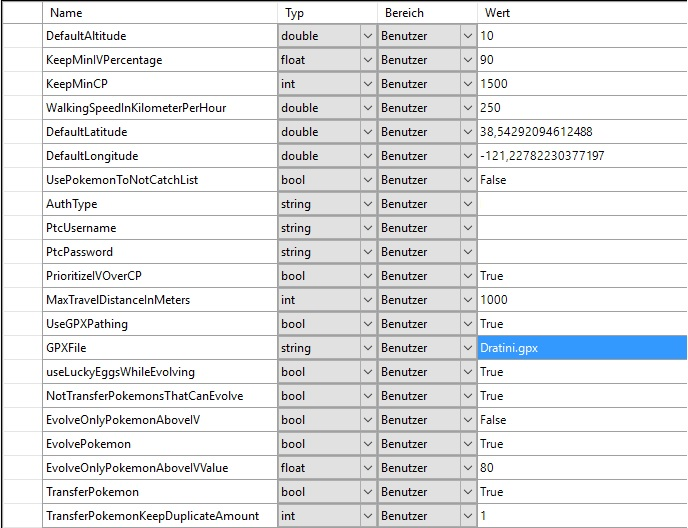Viewport: 688px width, 528px height.
Task: Click the Wert column header
Action: pos(580,13)
